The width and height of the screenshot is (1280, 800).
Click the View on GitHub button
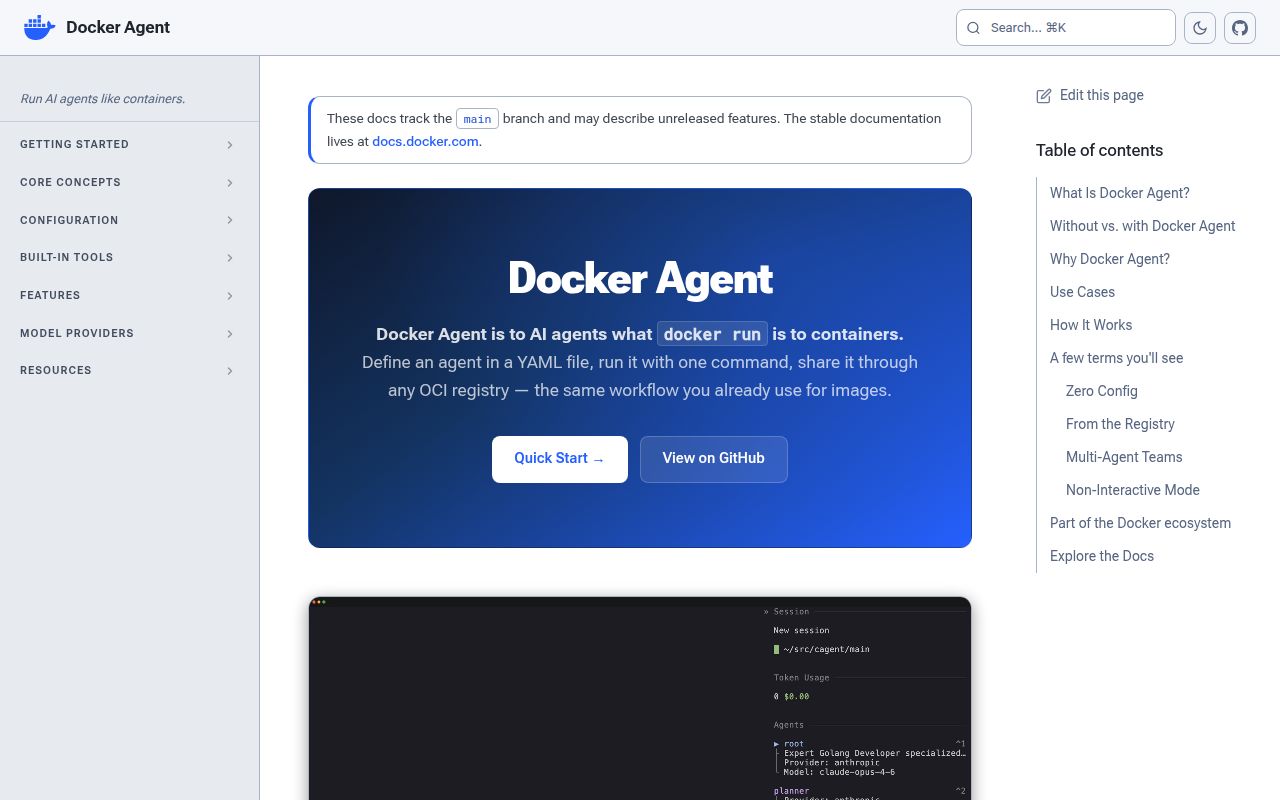click(714, 459)
